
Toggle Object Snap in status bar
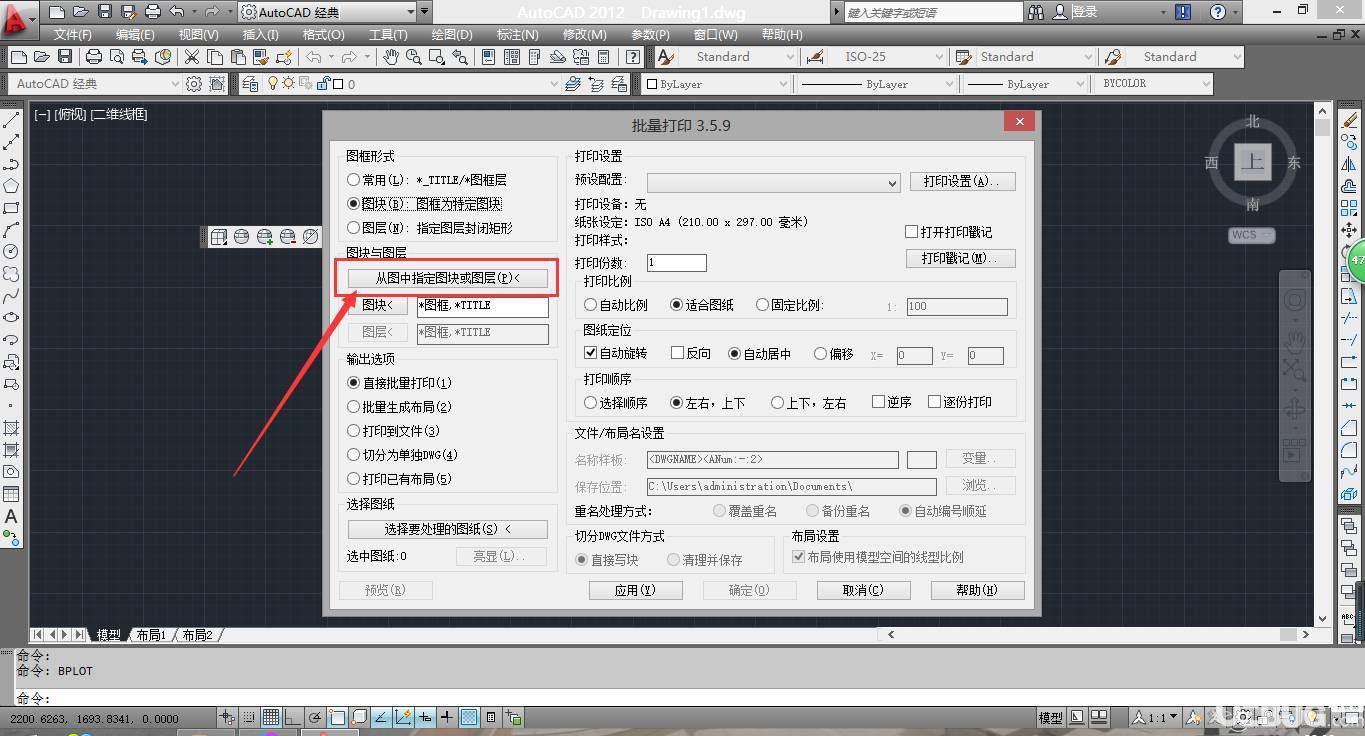click(x=337, y=717)
